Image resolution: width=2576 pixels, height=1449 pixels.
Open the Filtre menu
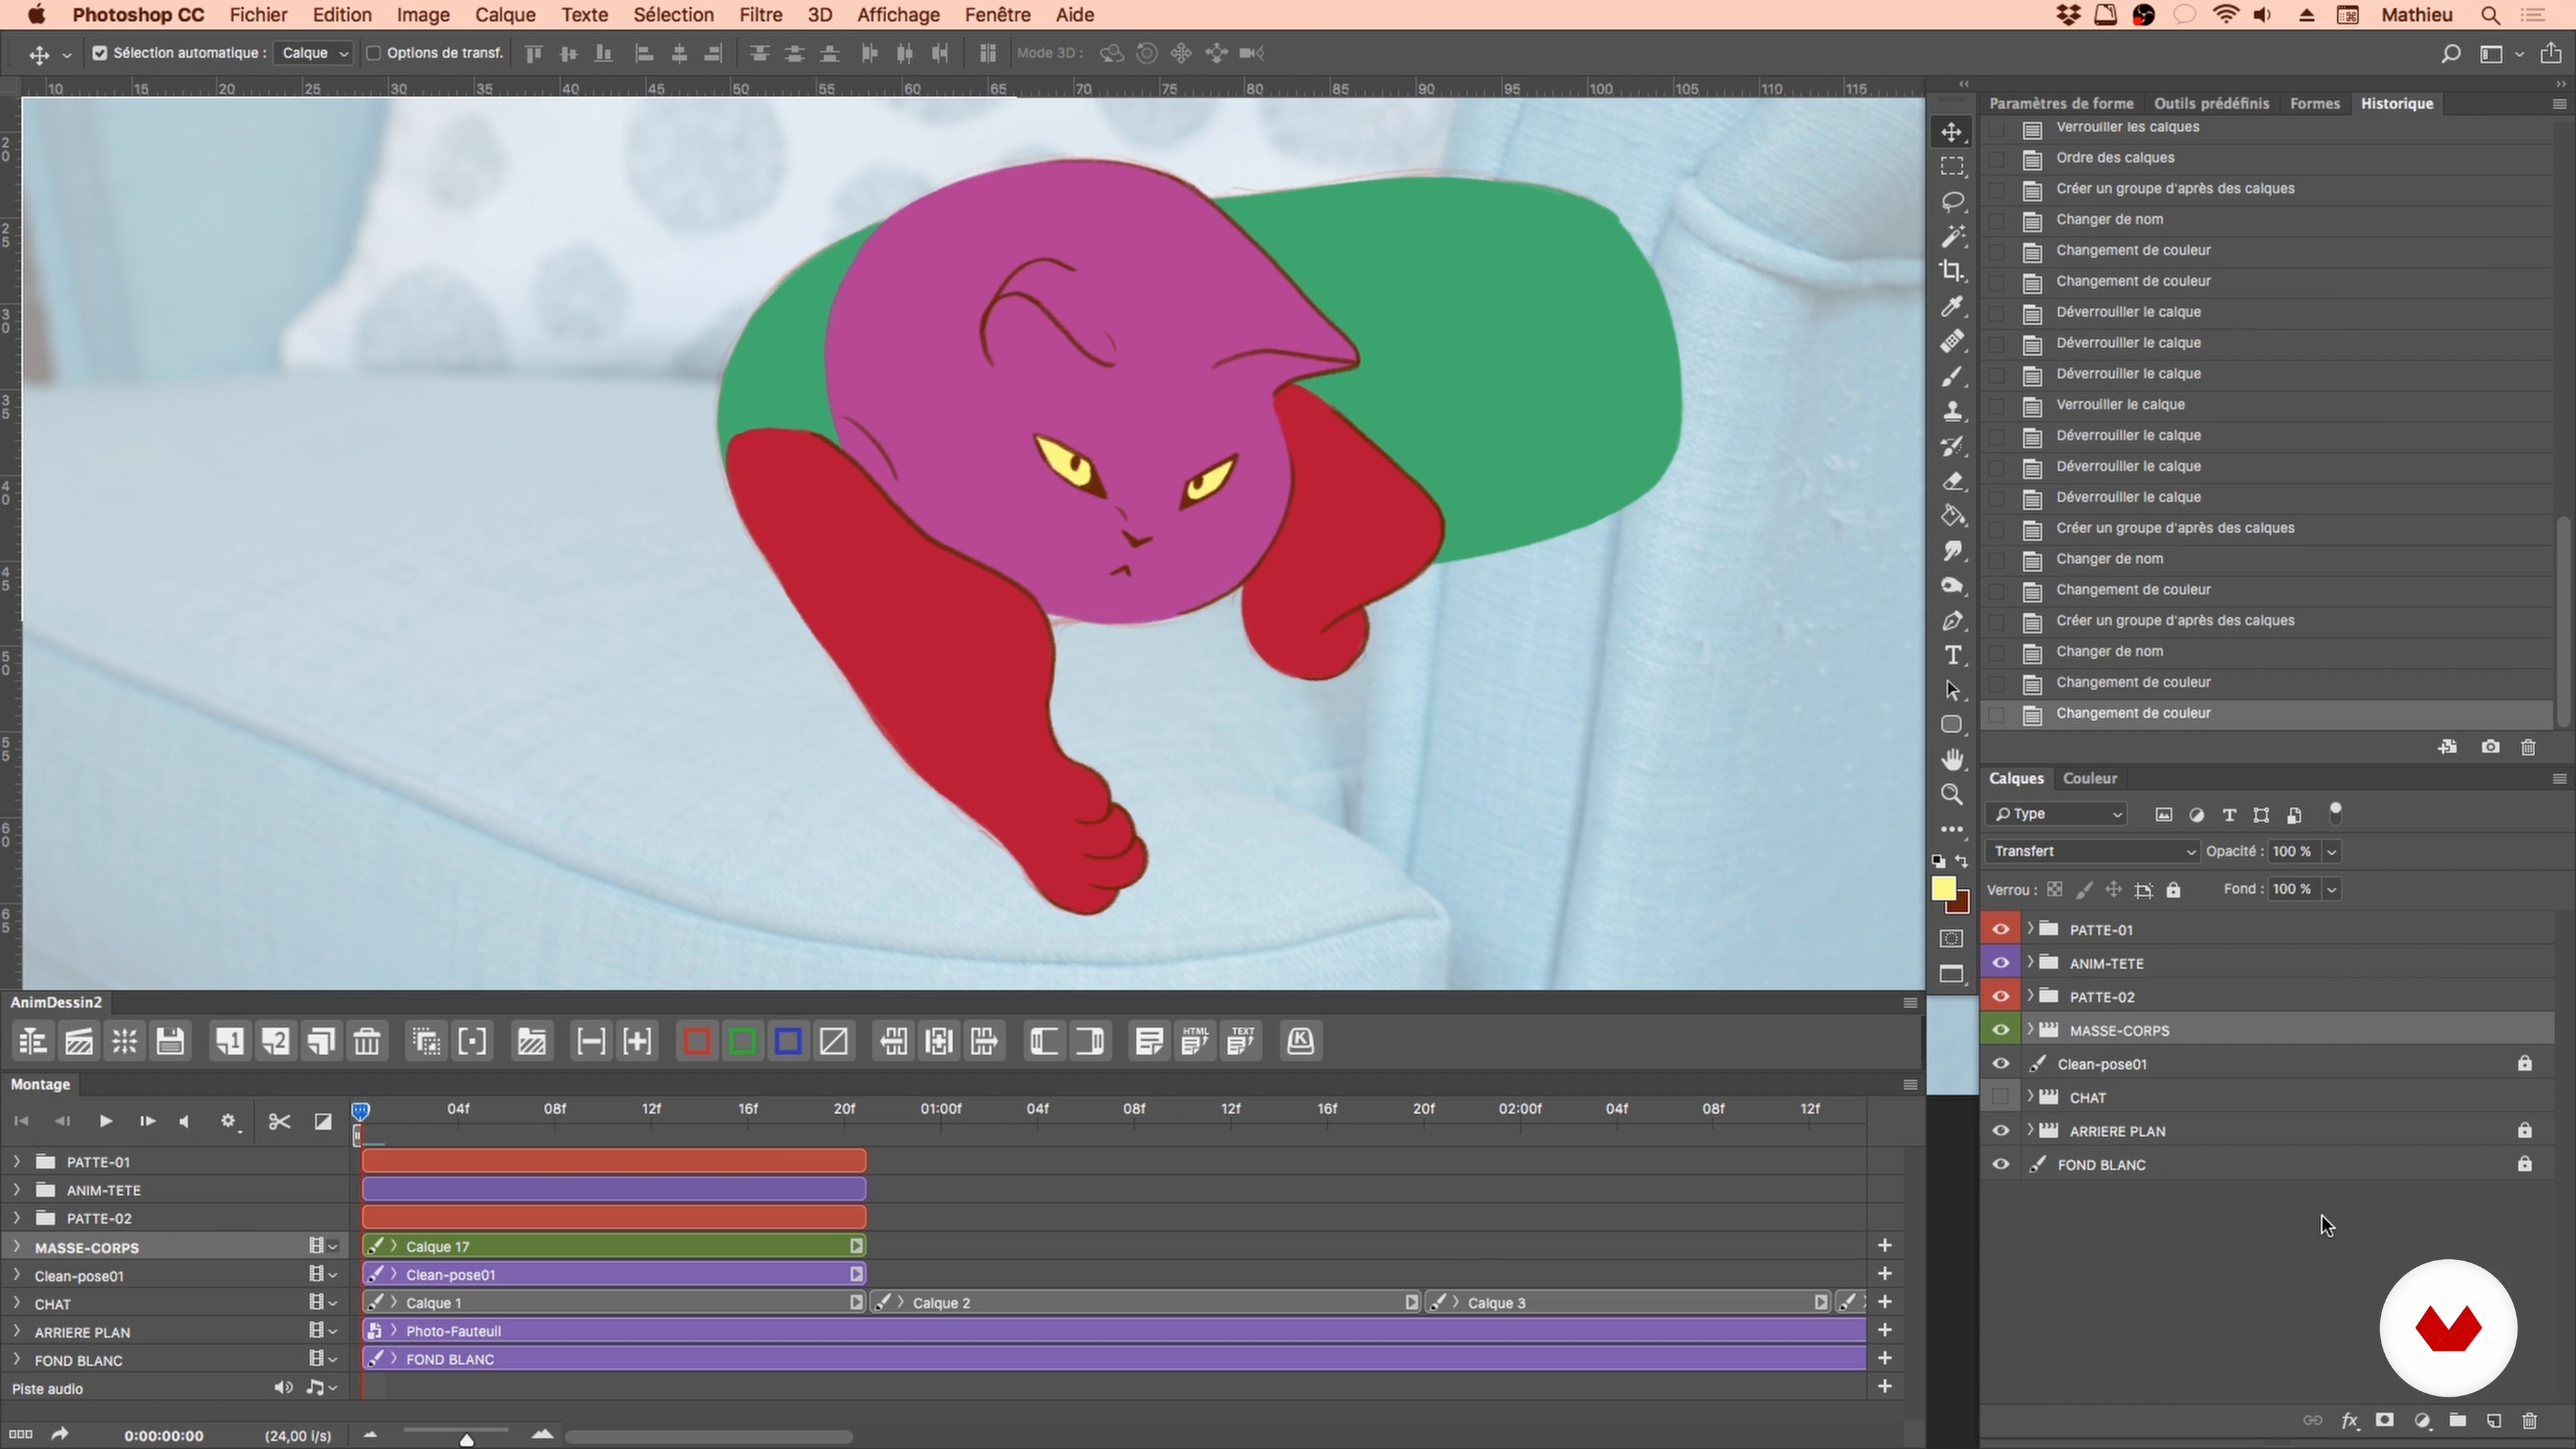[760, 15]
